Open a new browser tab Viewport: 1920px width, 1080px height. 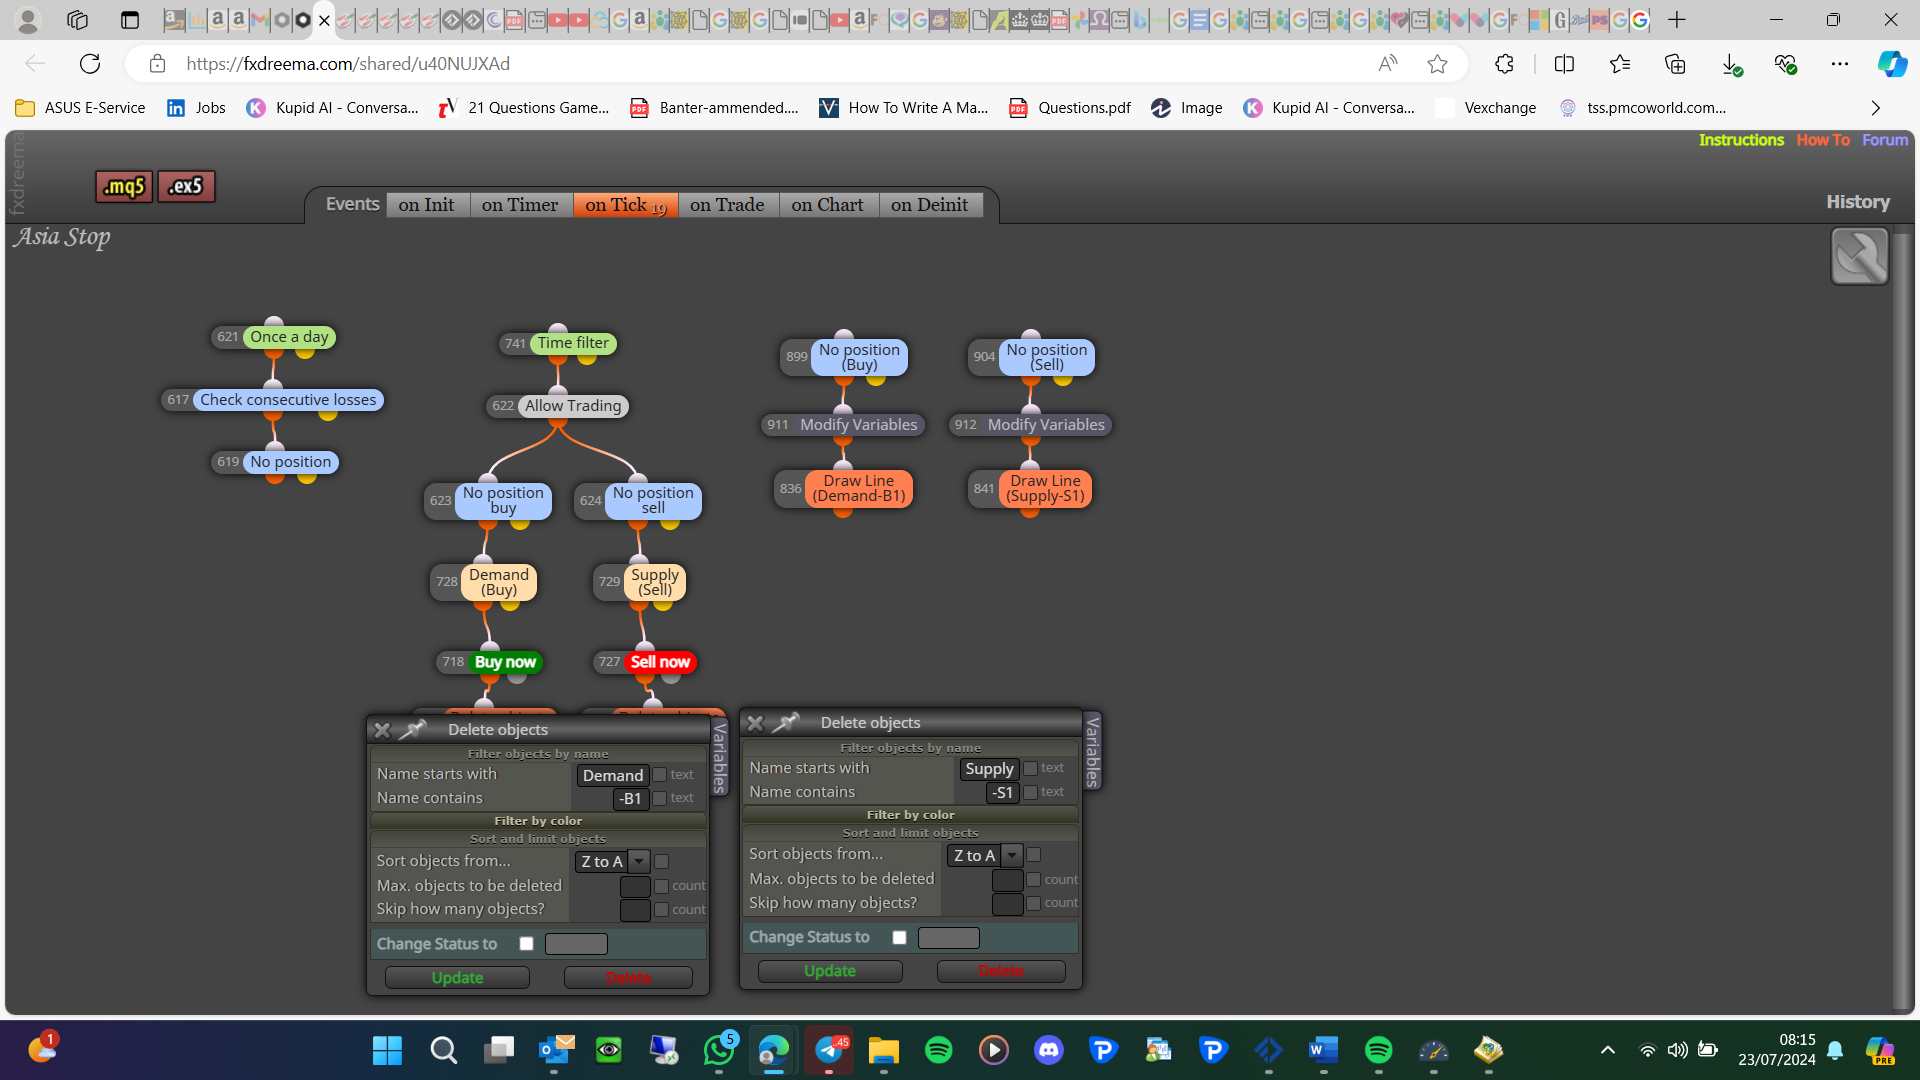1677,20
